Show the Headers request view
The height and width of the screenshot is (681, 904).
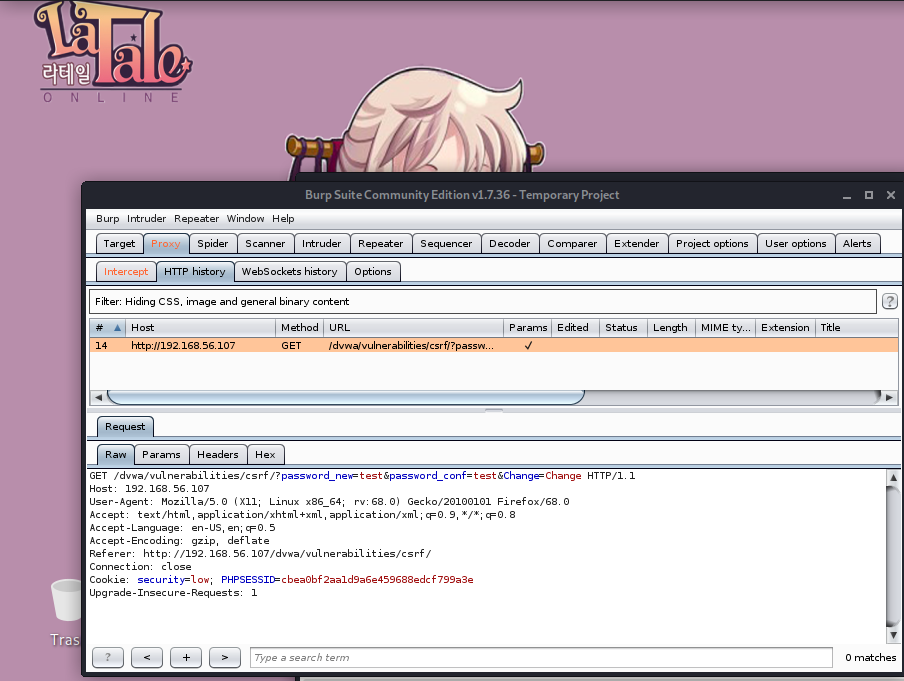218,454
